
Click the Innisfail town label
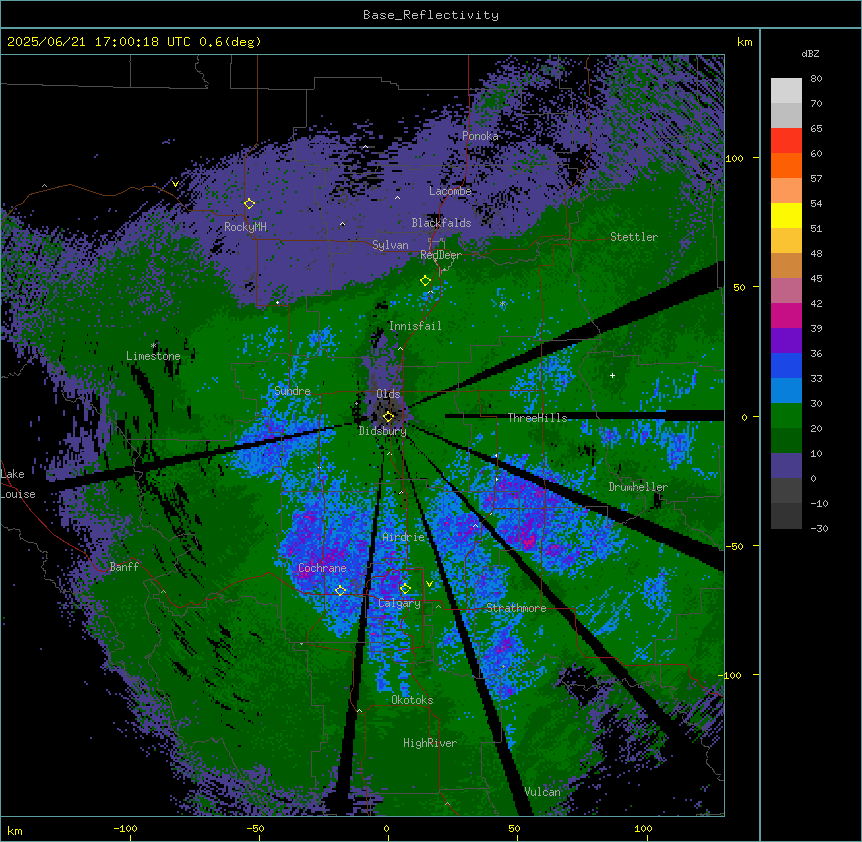pos(415,326)
